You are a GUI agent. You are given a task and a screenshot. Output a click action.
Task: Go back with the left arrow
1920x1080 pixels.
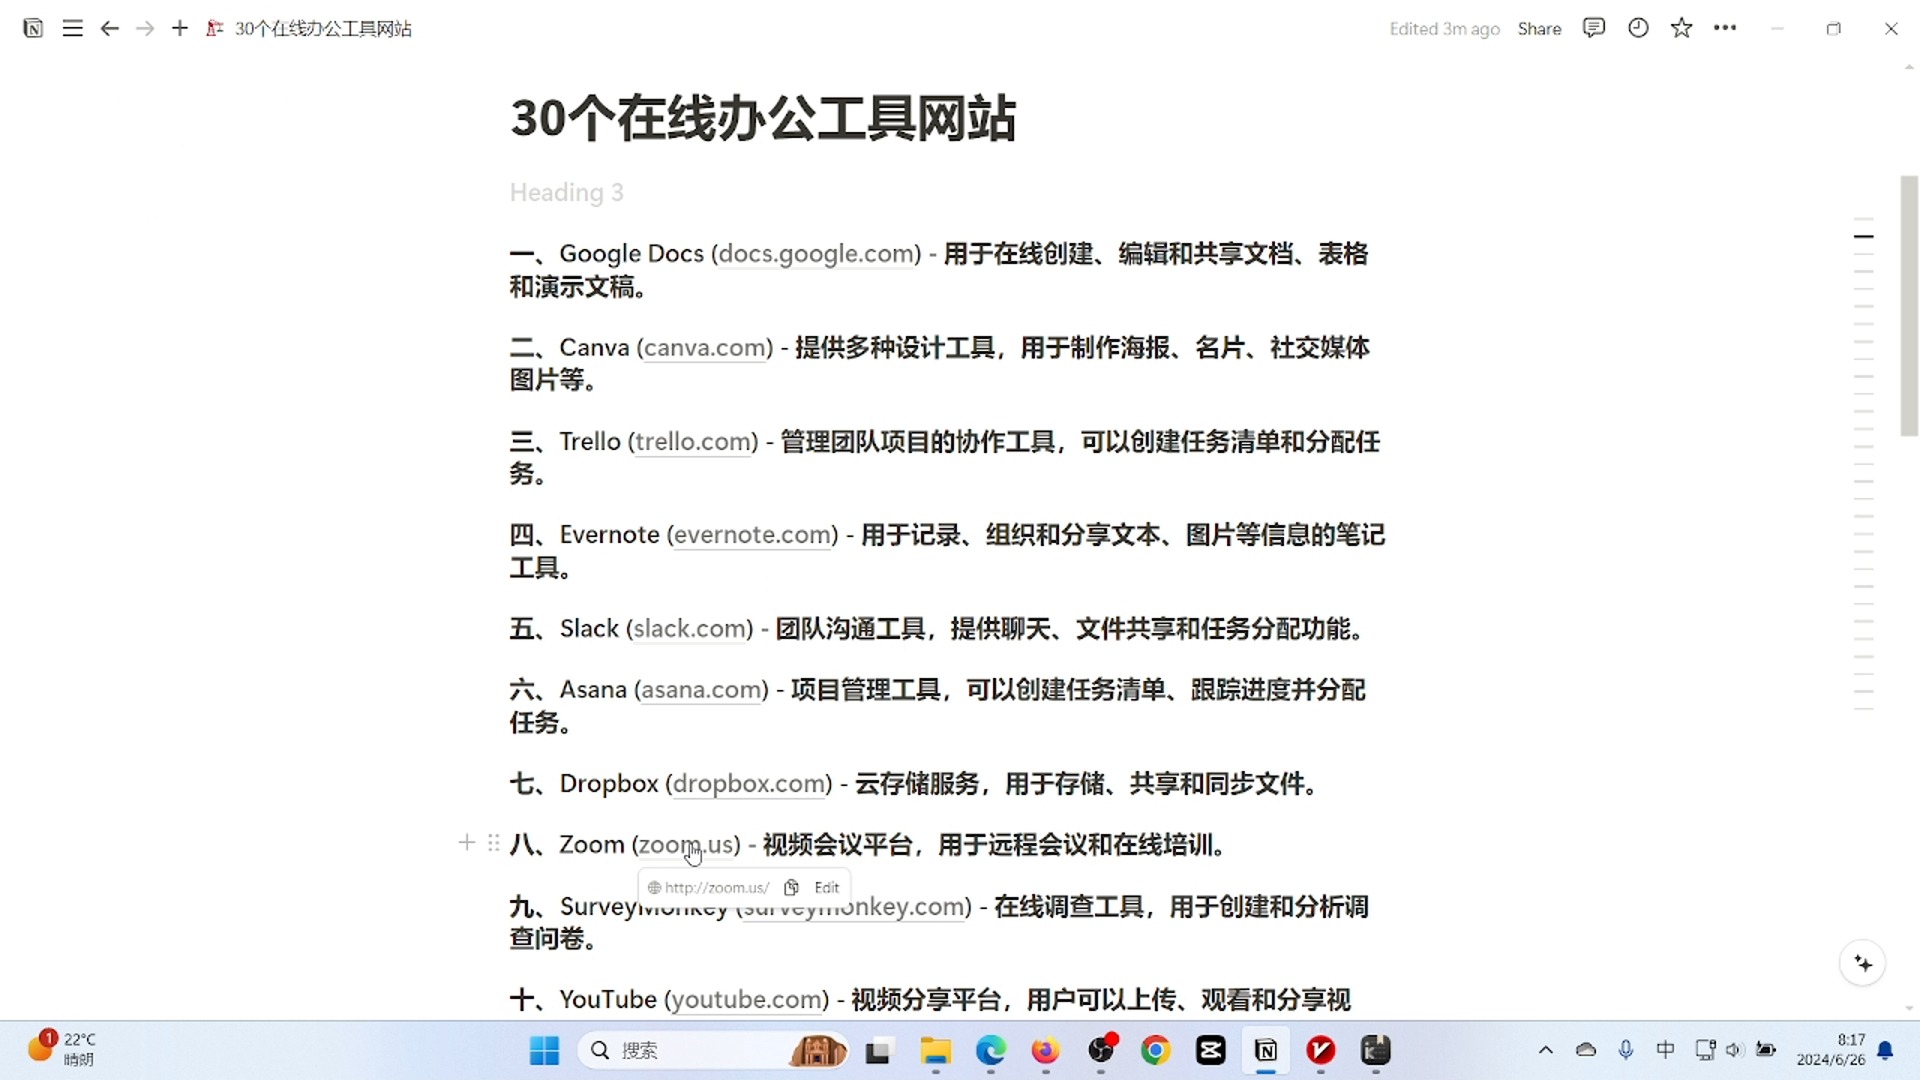pyautogui.click(x=110, y=28)
